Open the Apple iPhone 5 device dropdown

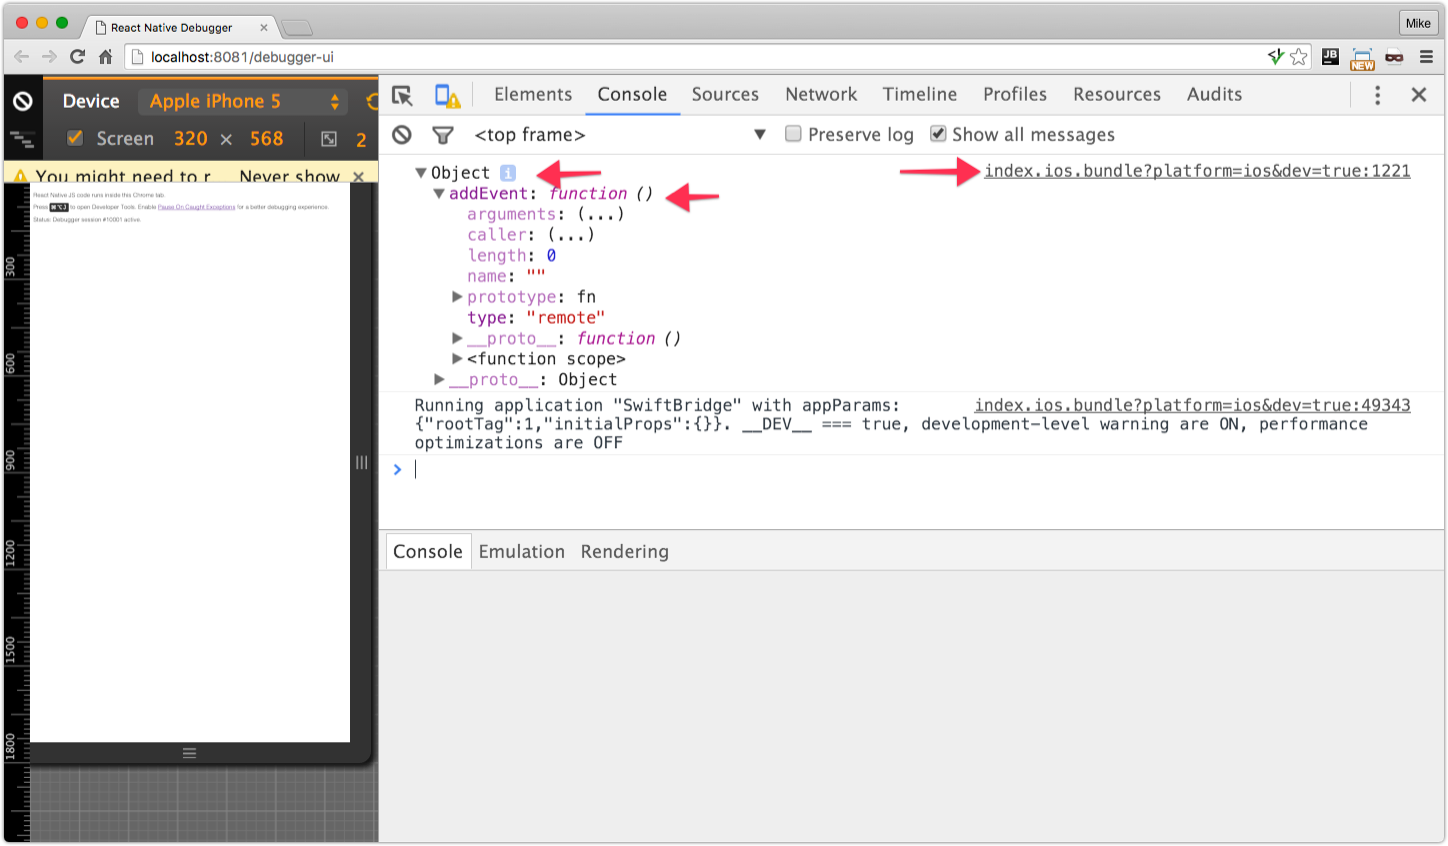[245, 101]
